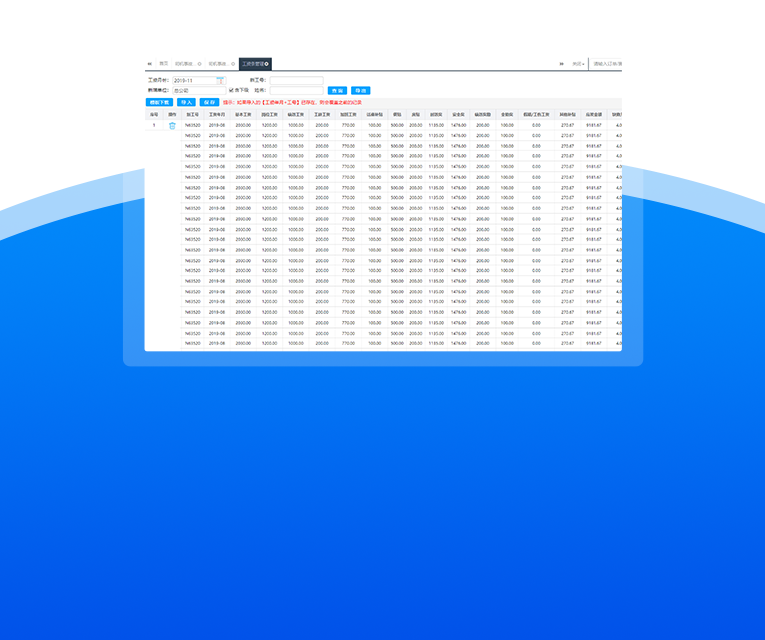Image resolution: width=765 pixels, height=640 pixels.
Task: Toggle the 含下级 checkbox
Action: point(231,90)
